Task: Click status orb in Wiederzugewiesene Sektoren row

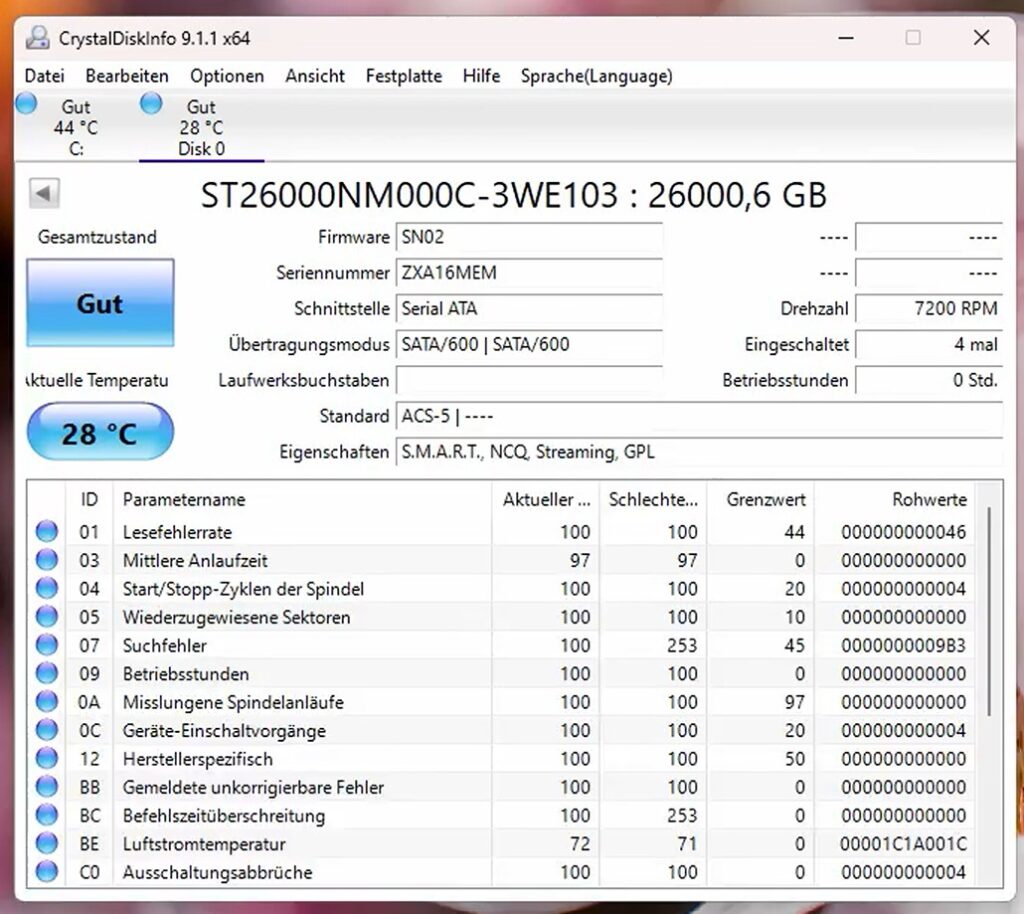Action: point(46,616)
